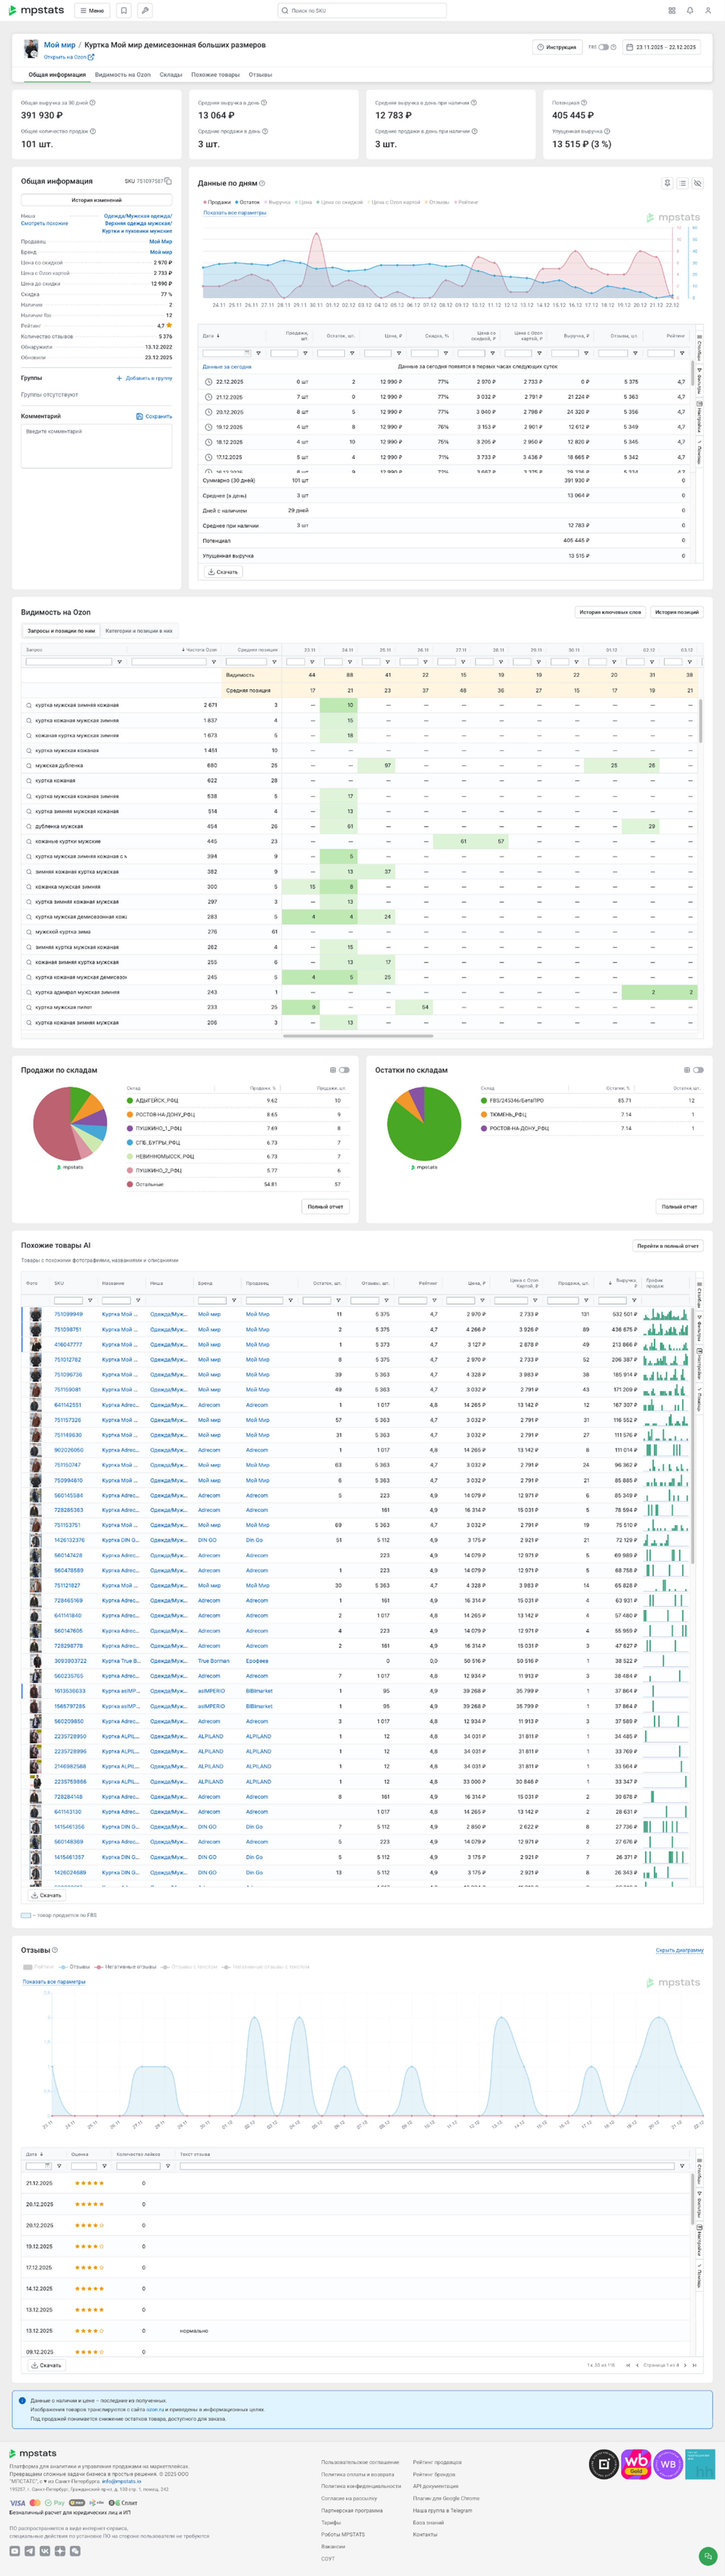The image size is (725, 2576).
Task: Copy the SKU number with copy icon
Action: click(168, 182)
